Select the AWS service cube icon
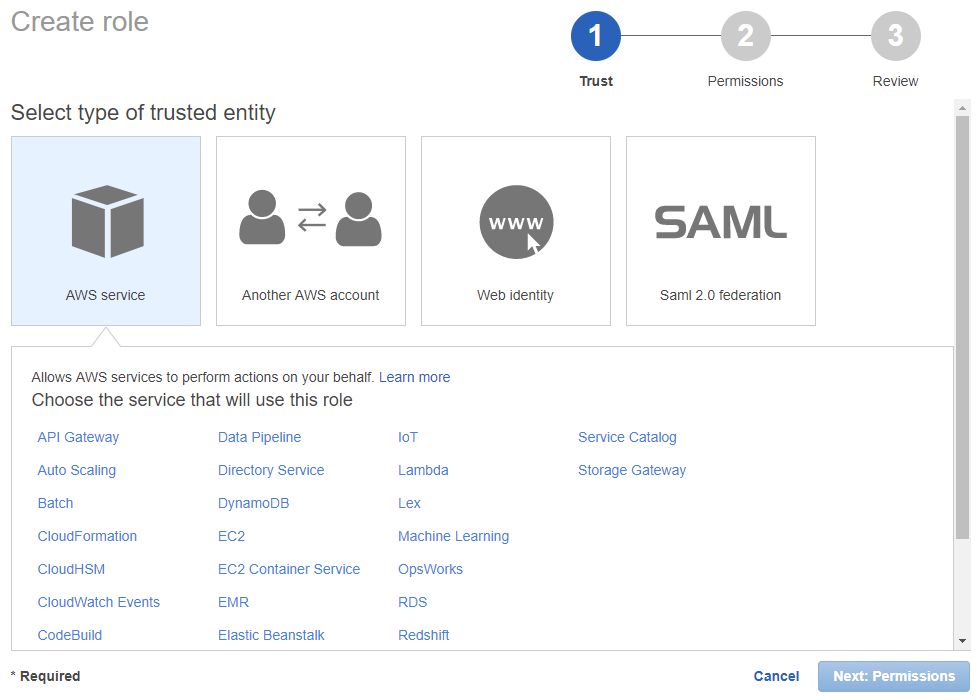This screenshot has width=979, height=700. pyautogui.click(x=107, y=222)
